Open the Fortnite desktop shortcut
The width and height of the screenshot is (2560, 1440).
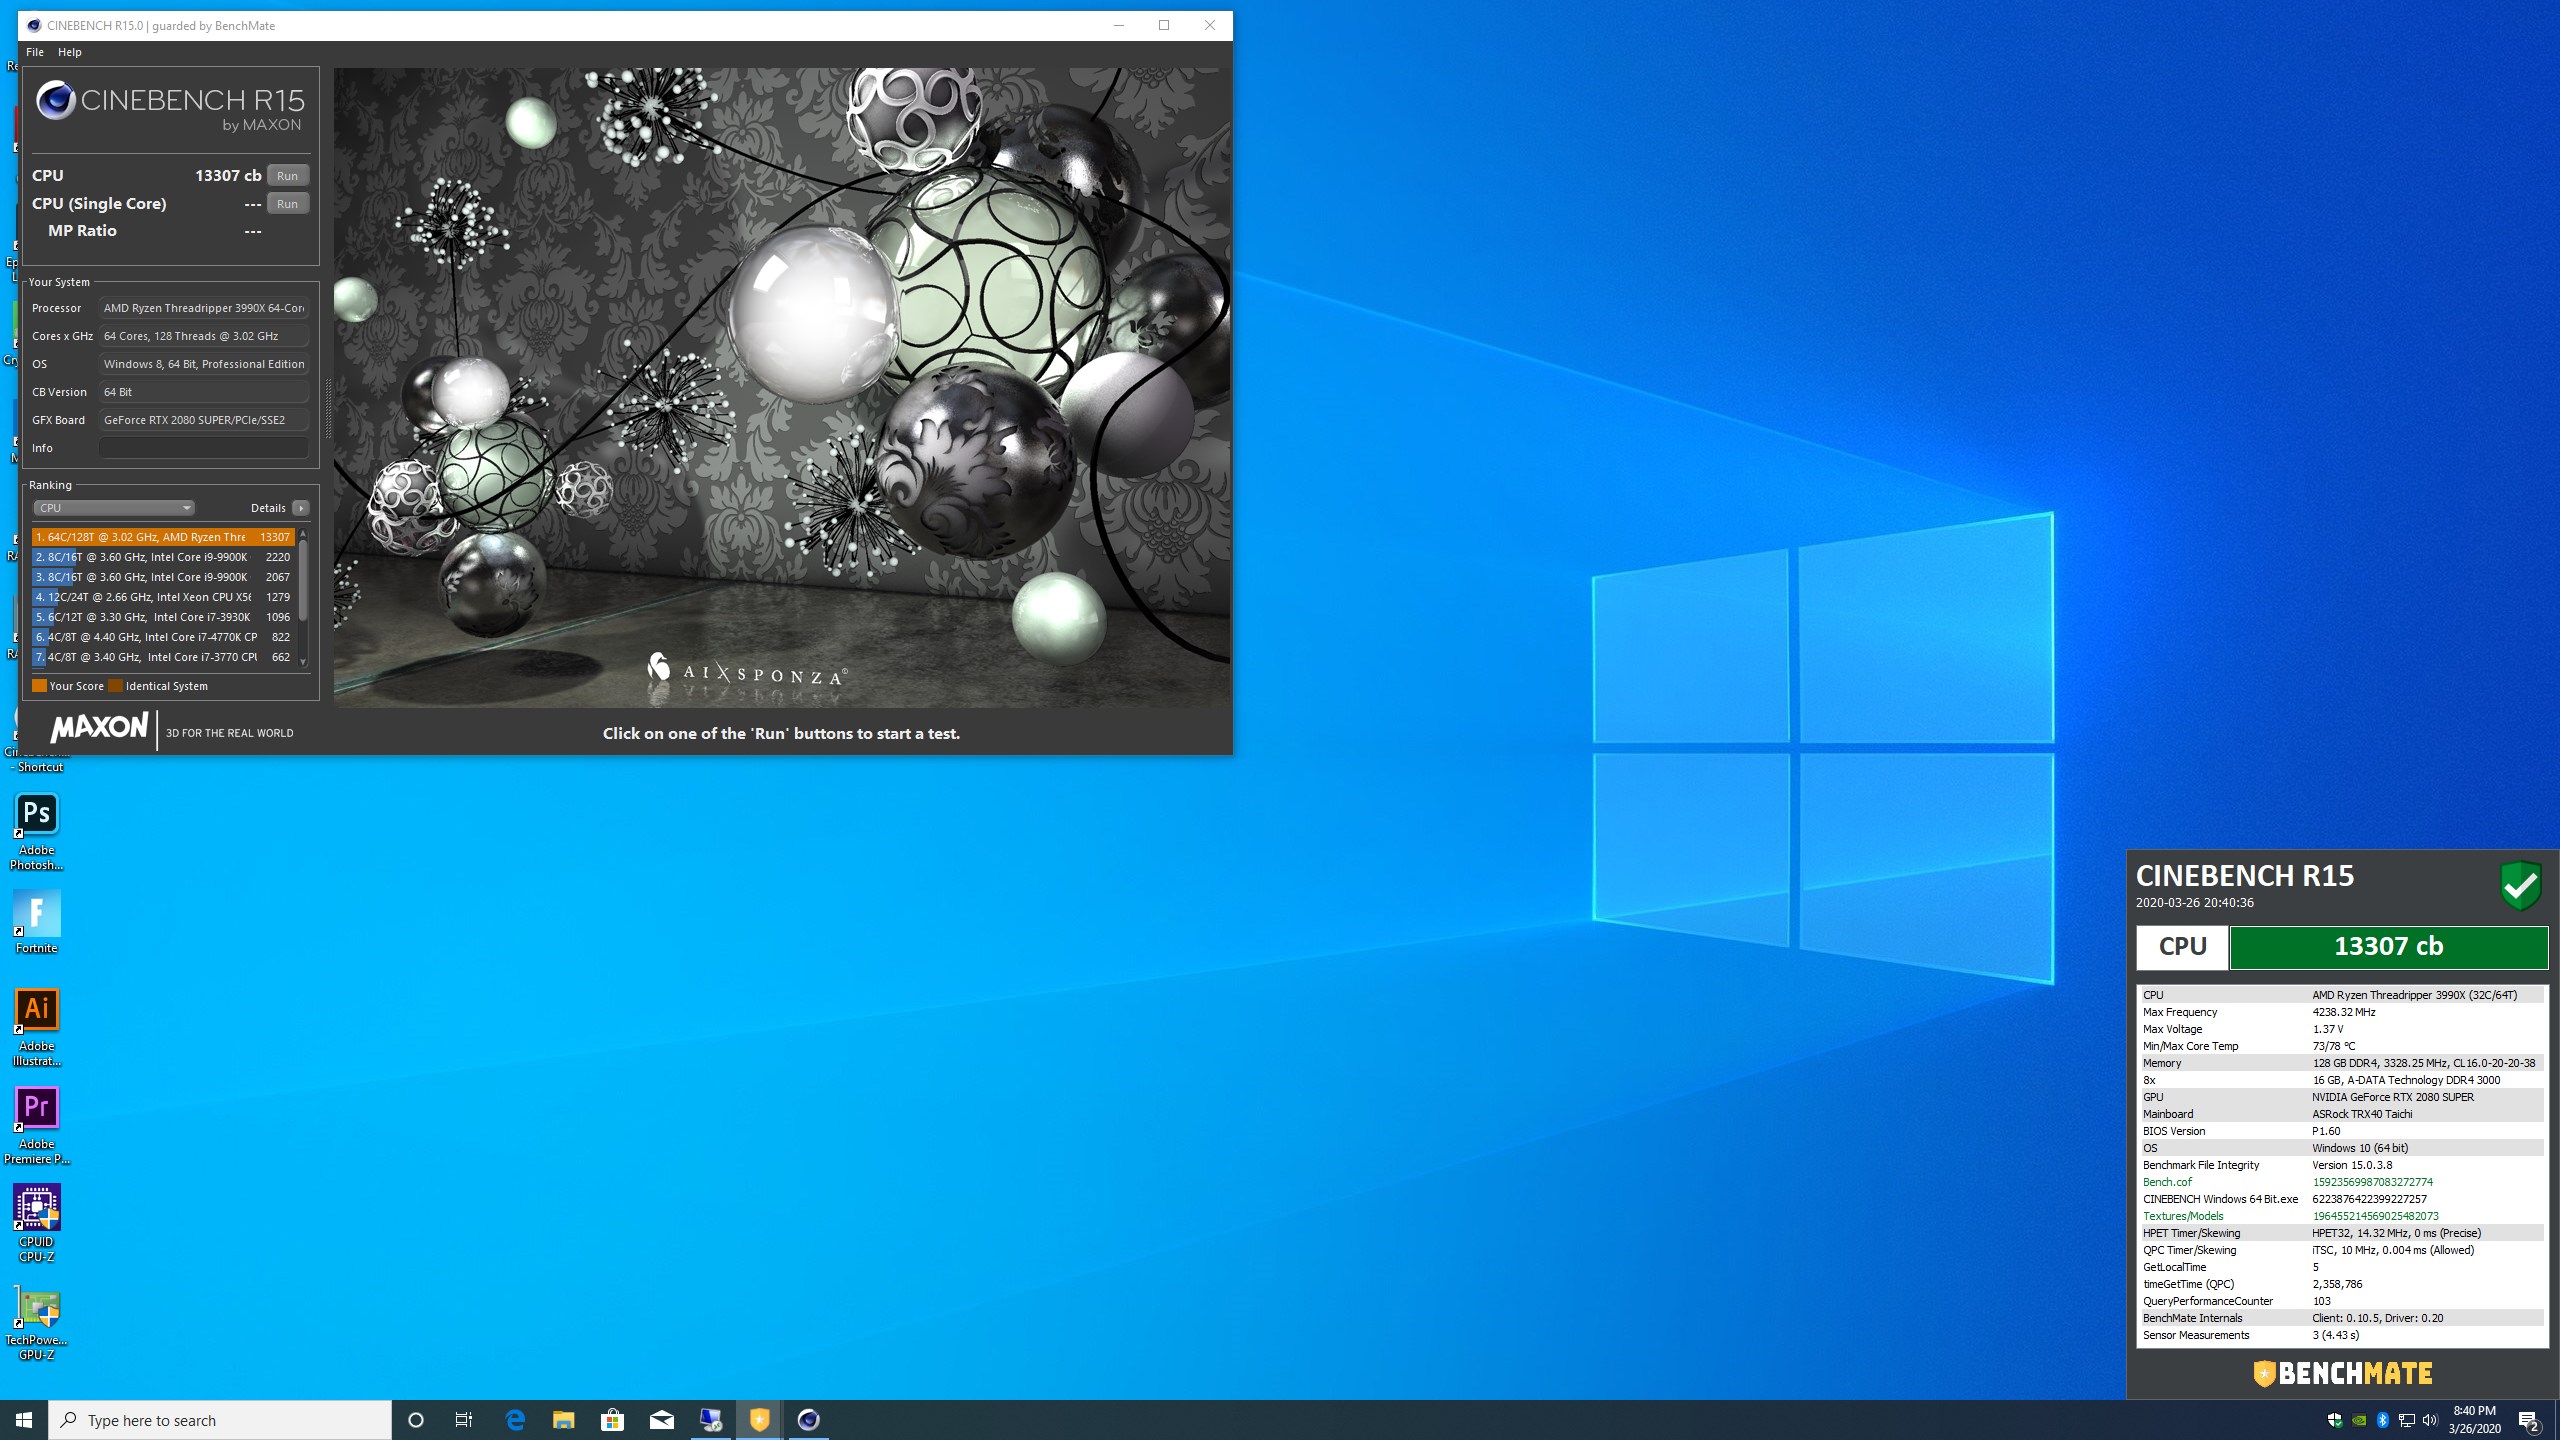(37, 922)
